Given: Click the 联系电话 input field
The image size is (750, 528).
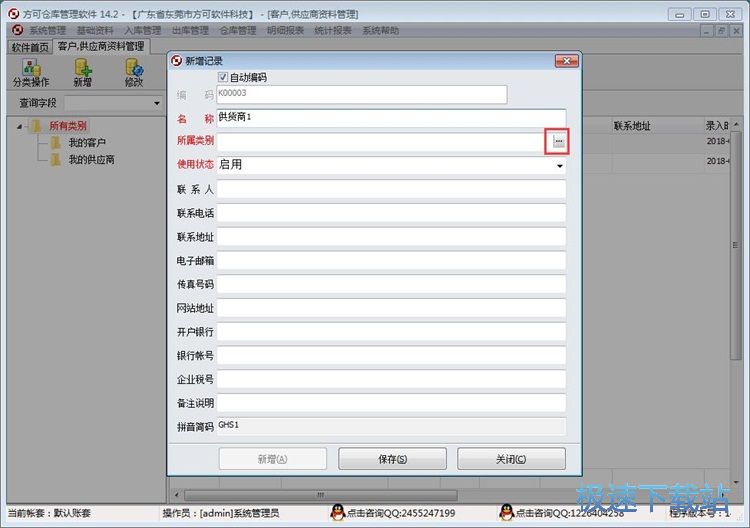Looking at the screenshot, I should [391, 213].
